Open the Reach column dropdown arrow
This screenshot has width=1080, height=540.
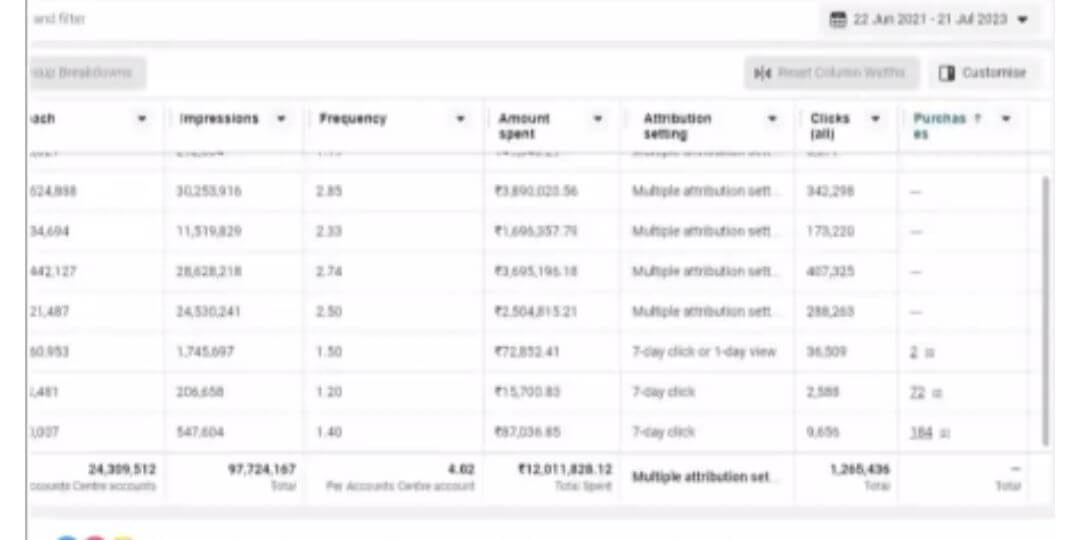click(x=142, y=119)
